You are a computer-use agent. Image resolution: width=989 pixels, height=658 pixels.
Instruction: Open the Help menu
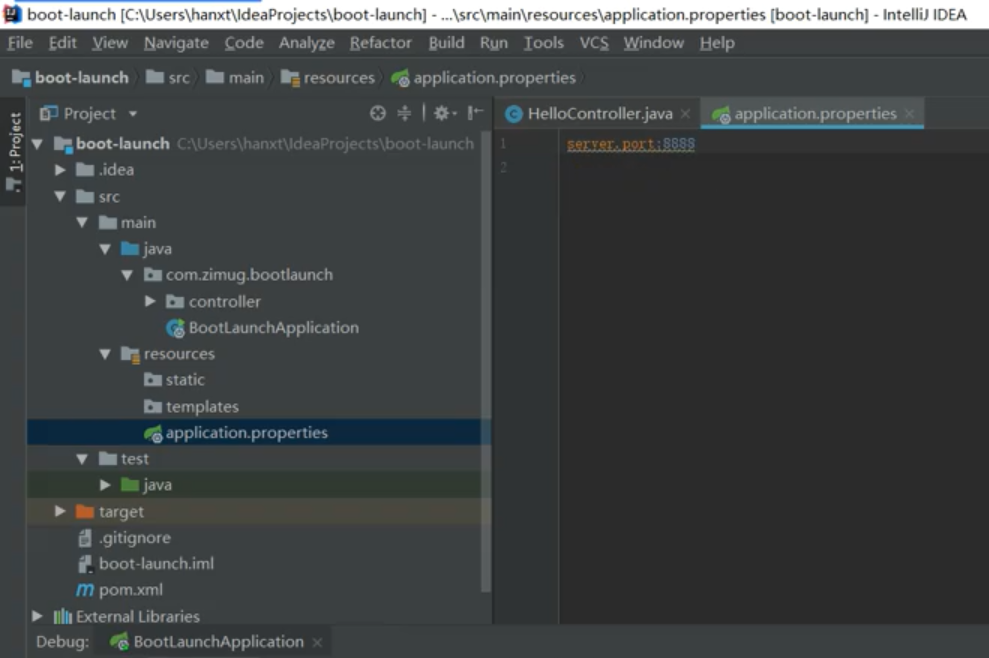[717, 43]
